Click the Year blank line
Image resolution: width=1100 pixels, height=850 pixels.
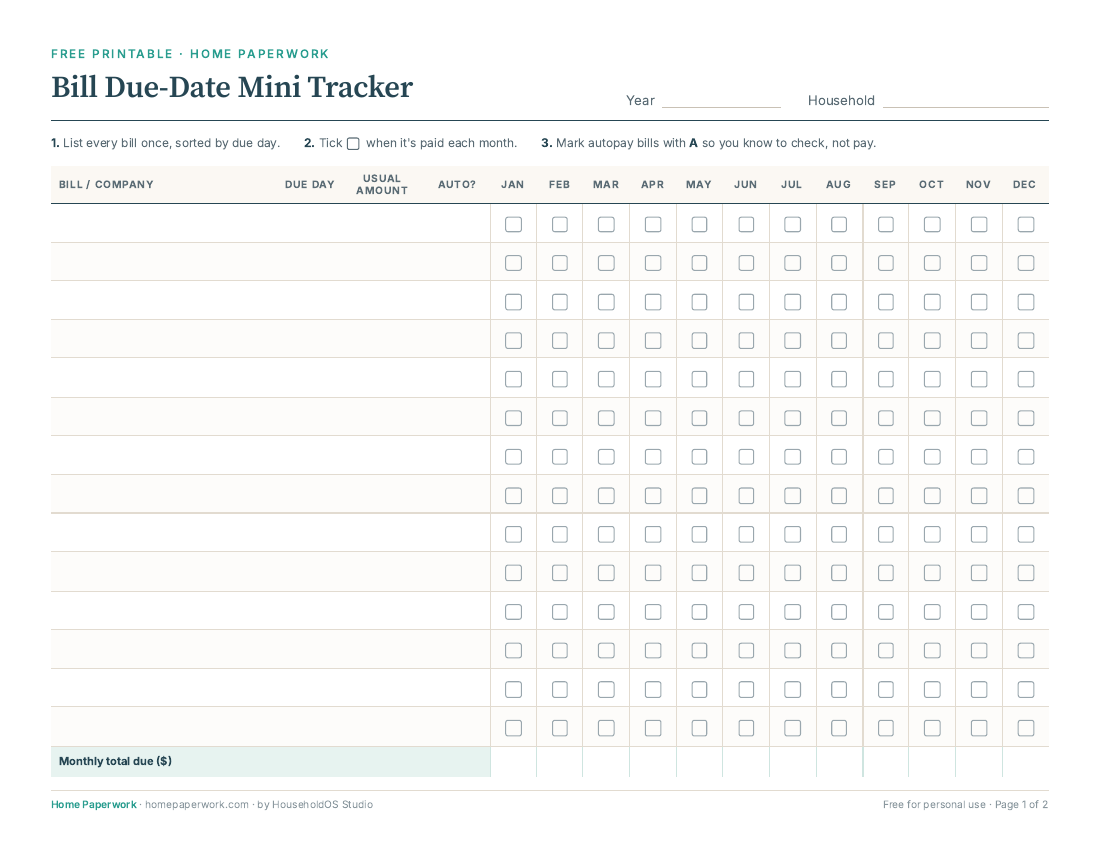721,102
